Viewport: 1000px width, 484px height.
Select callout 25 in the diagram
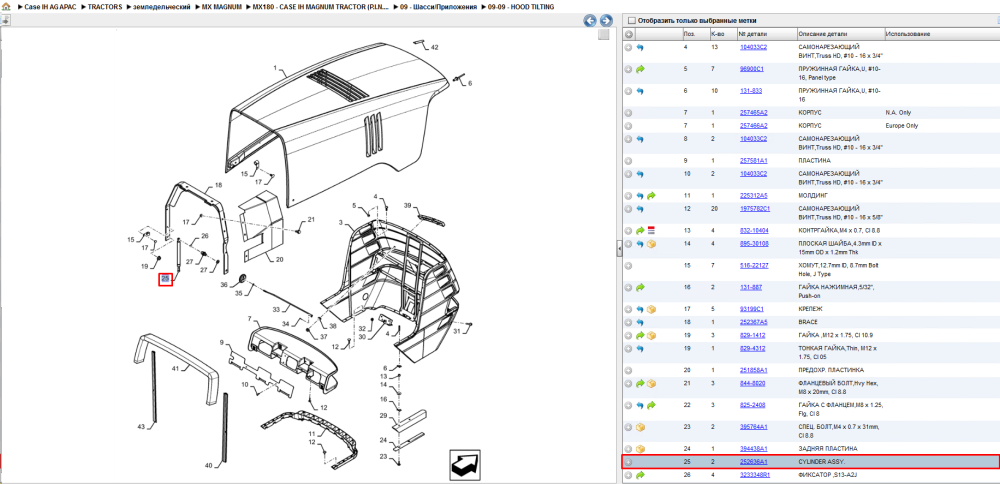[166, 279]
